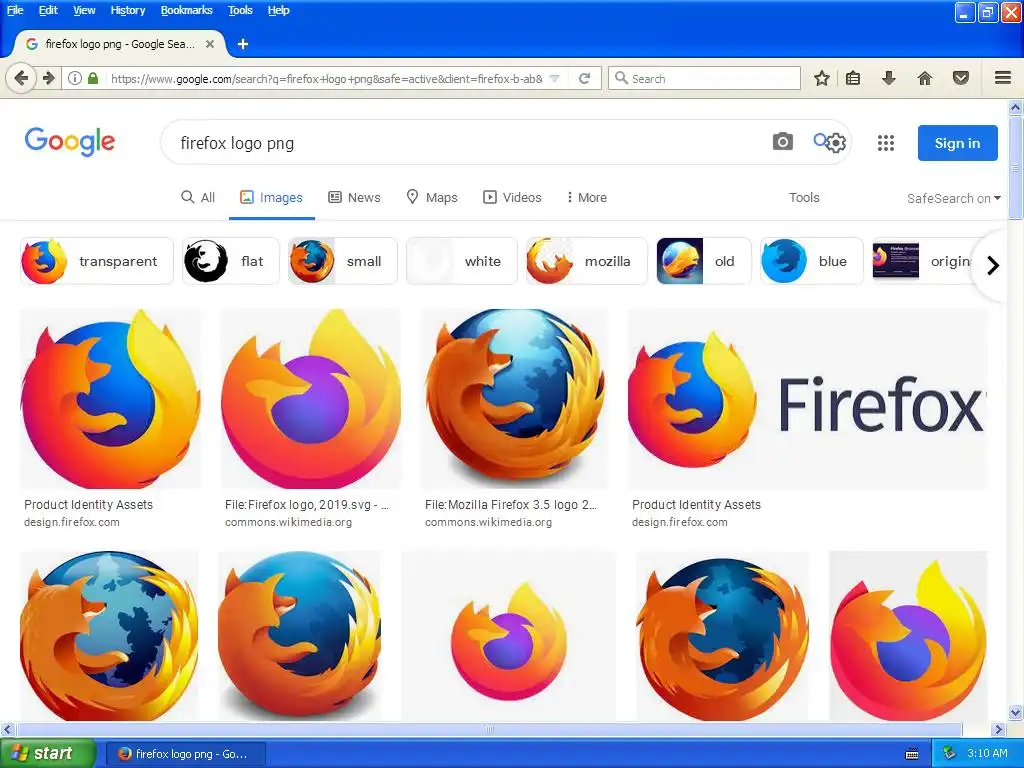
Task: Filter by the small chip
Action: click(342, 261)
